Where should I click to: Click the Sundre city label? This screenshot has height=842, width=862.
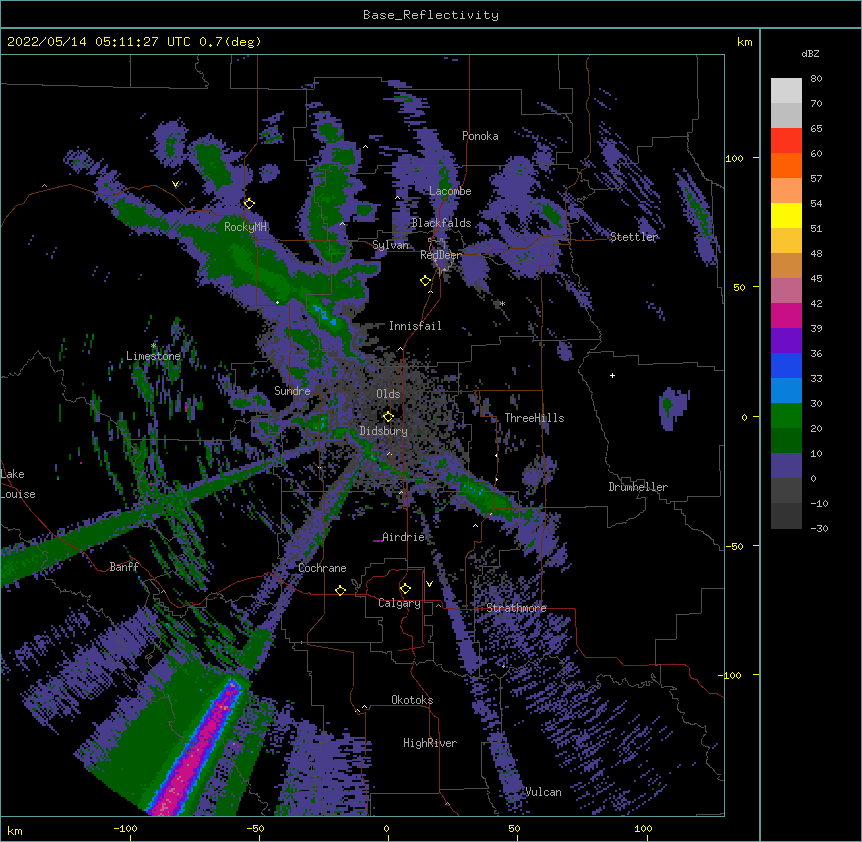pyautogui.click(x=292, y=391)
